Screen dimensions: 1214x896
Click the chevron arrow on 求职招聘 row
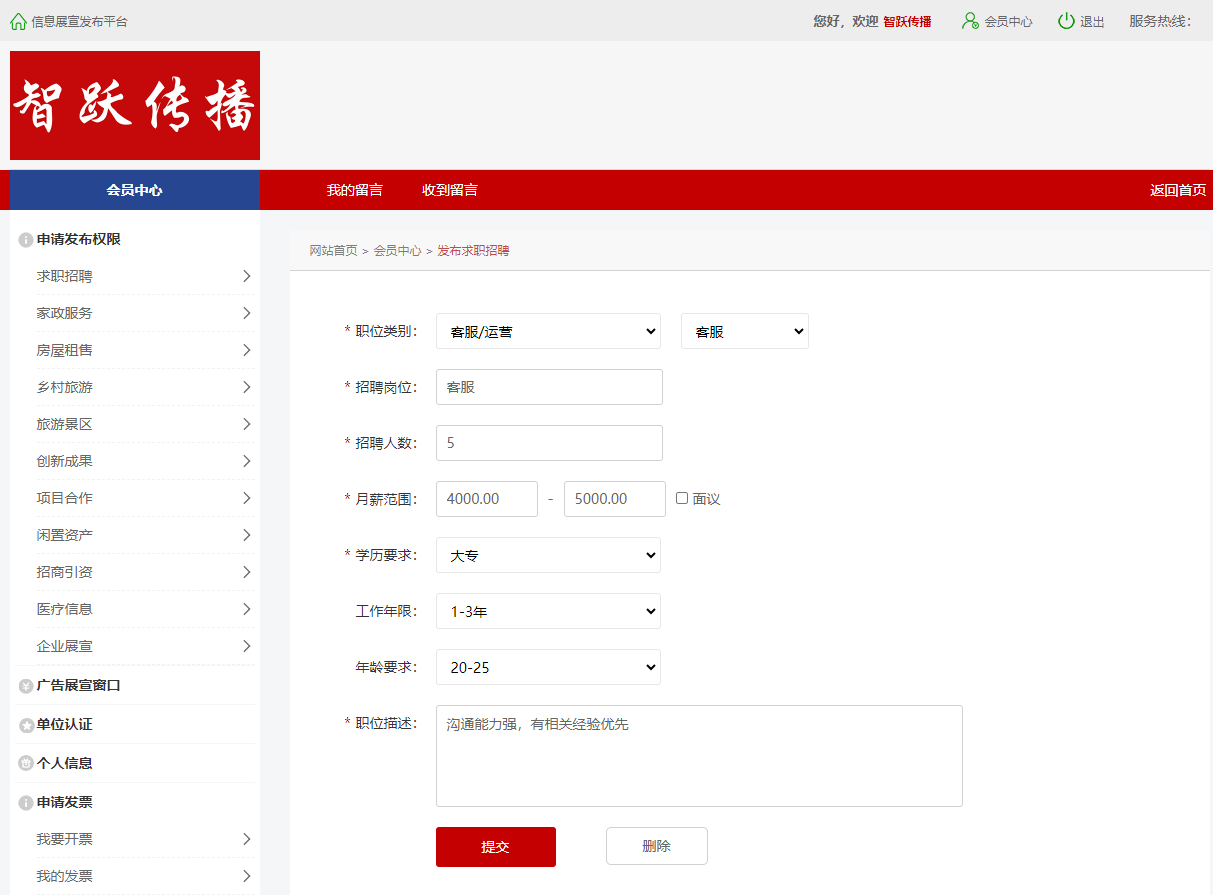point(247,276)
